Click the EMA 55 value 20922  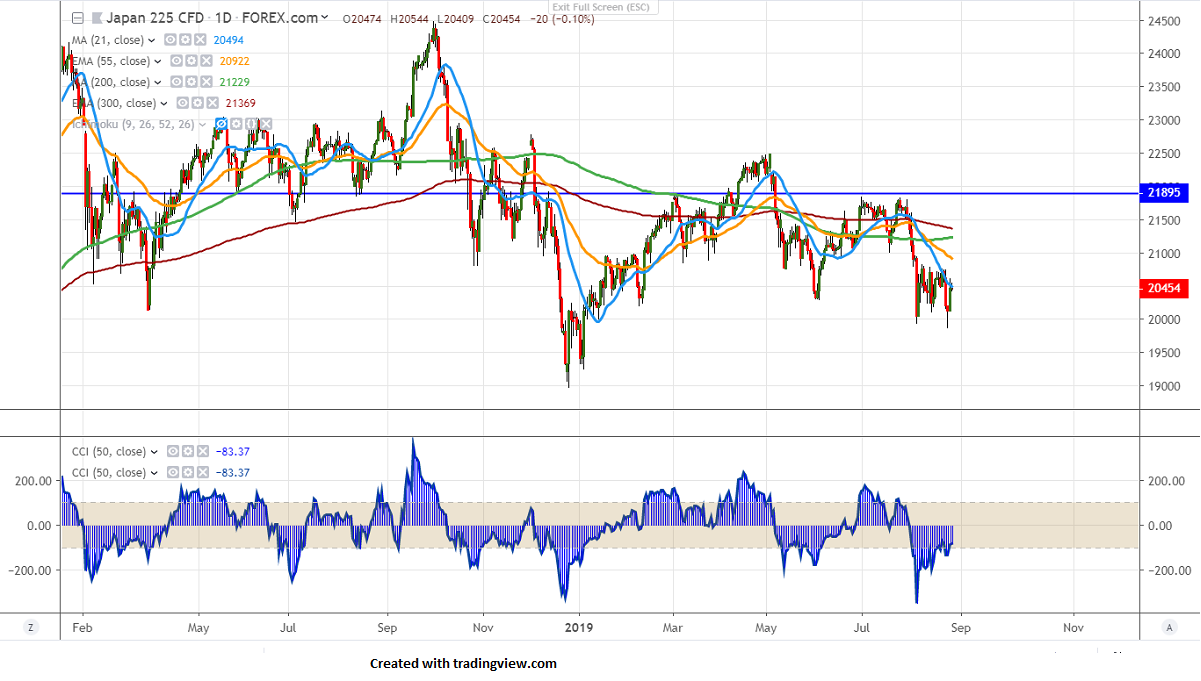234,62
